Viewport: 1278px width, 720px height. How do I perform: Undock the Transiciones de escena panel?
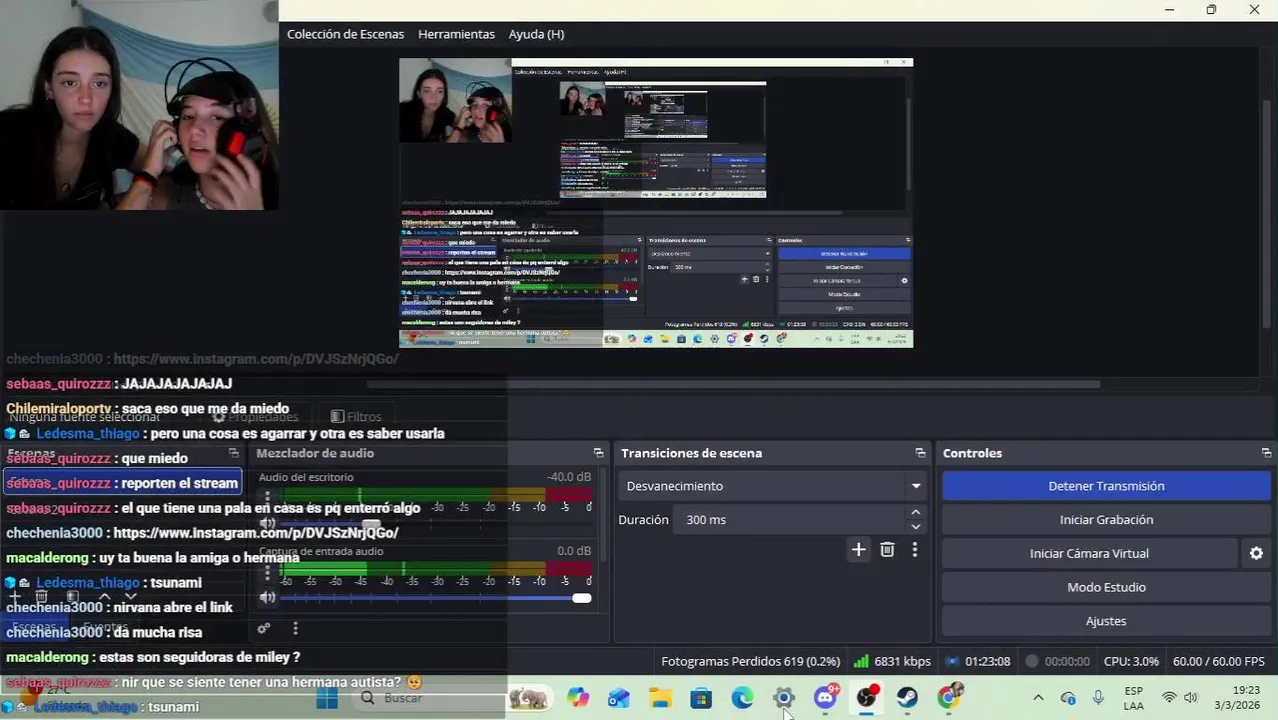click(920, 453)
